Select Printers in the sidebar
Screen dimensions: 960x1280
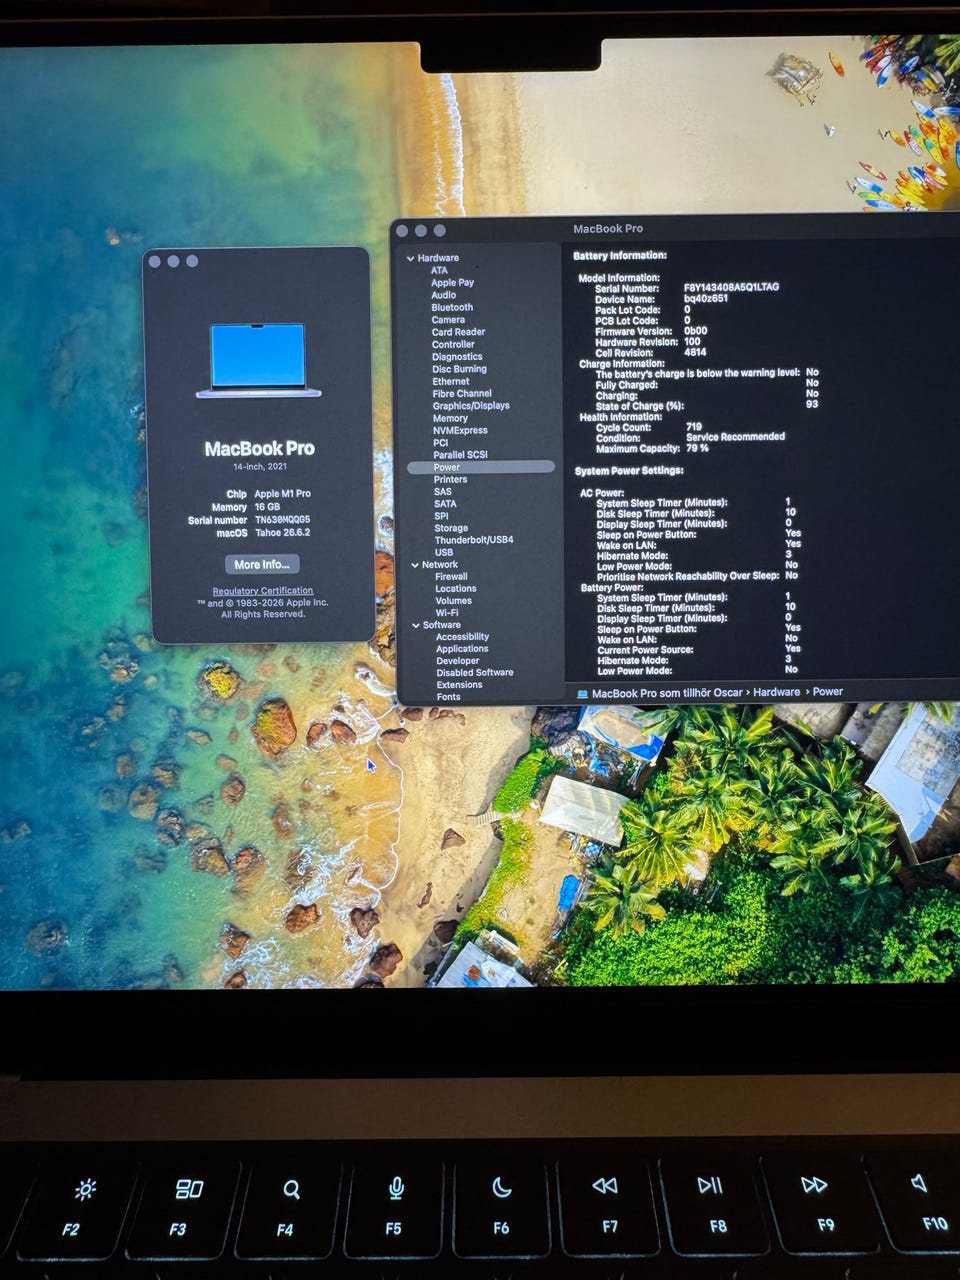click(450, 479)
